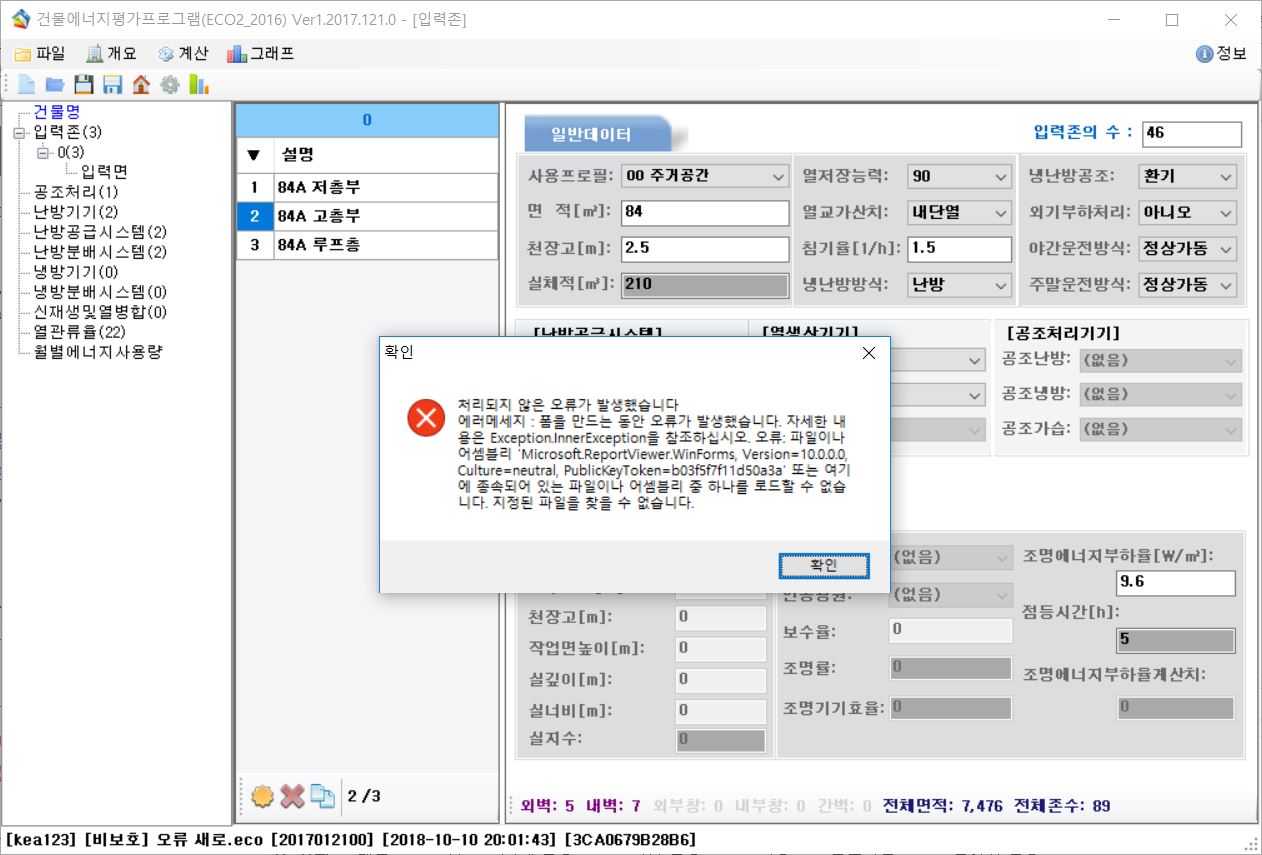Click the orange add-new zone icon
Viewport: 1262px width, 855px height.
262,796
